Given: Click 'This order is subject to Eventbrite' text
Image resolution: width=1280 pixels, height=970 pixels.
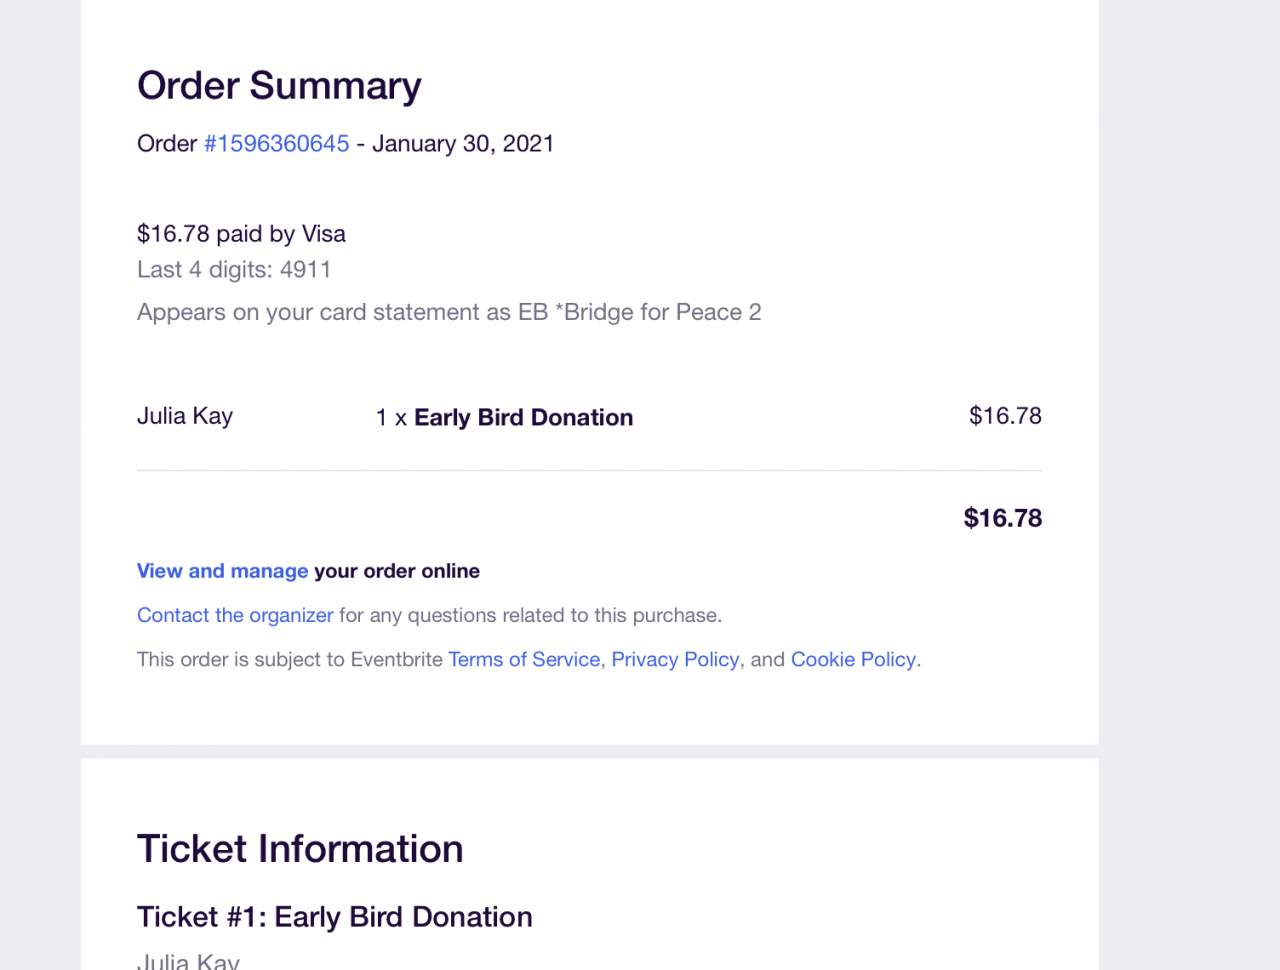Looking at the screenshot, I should point(290,659).
